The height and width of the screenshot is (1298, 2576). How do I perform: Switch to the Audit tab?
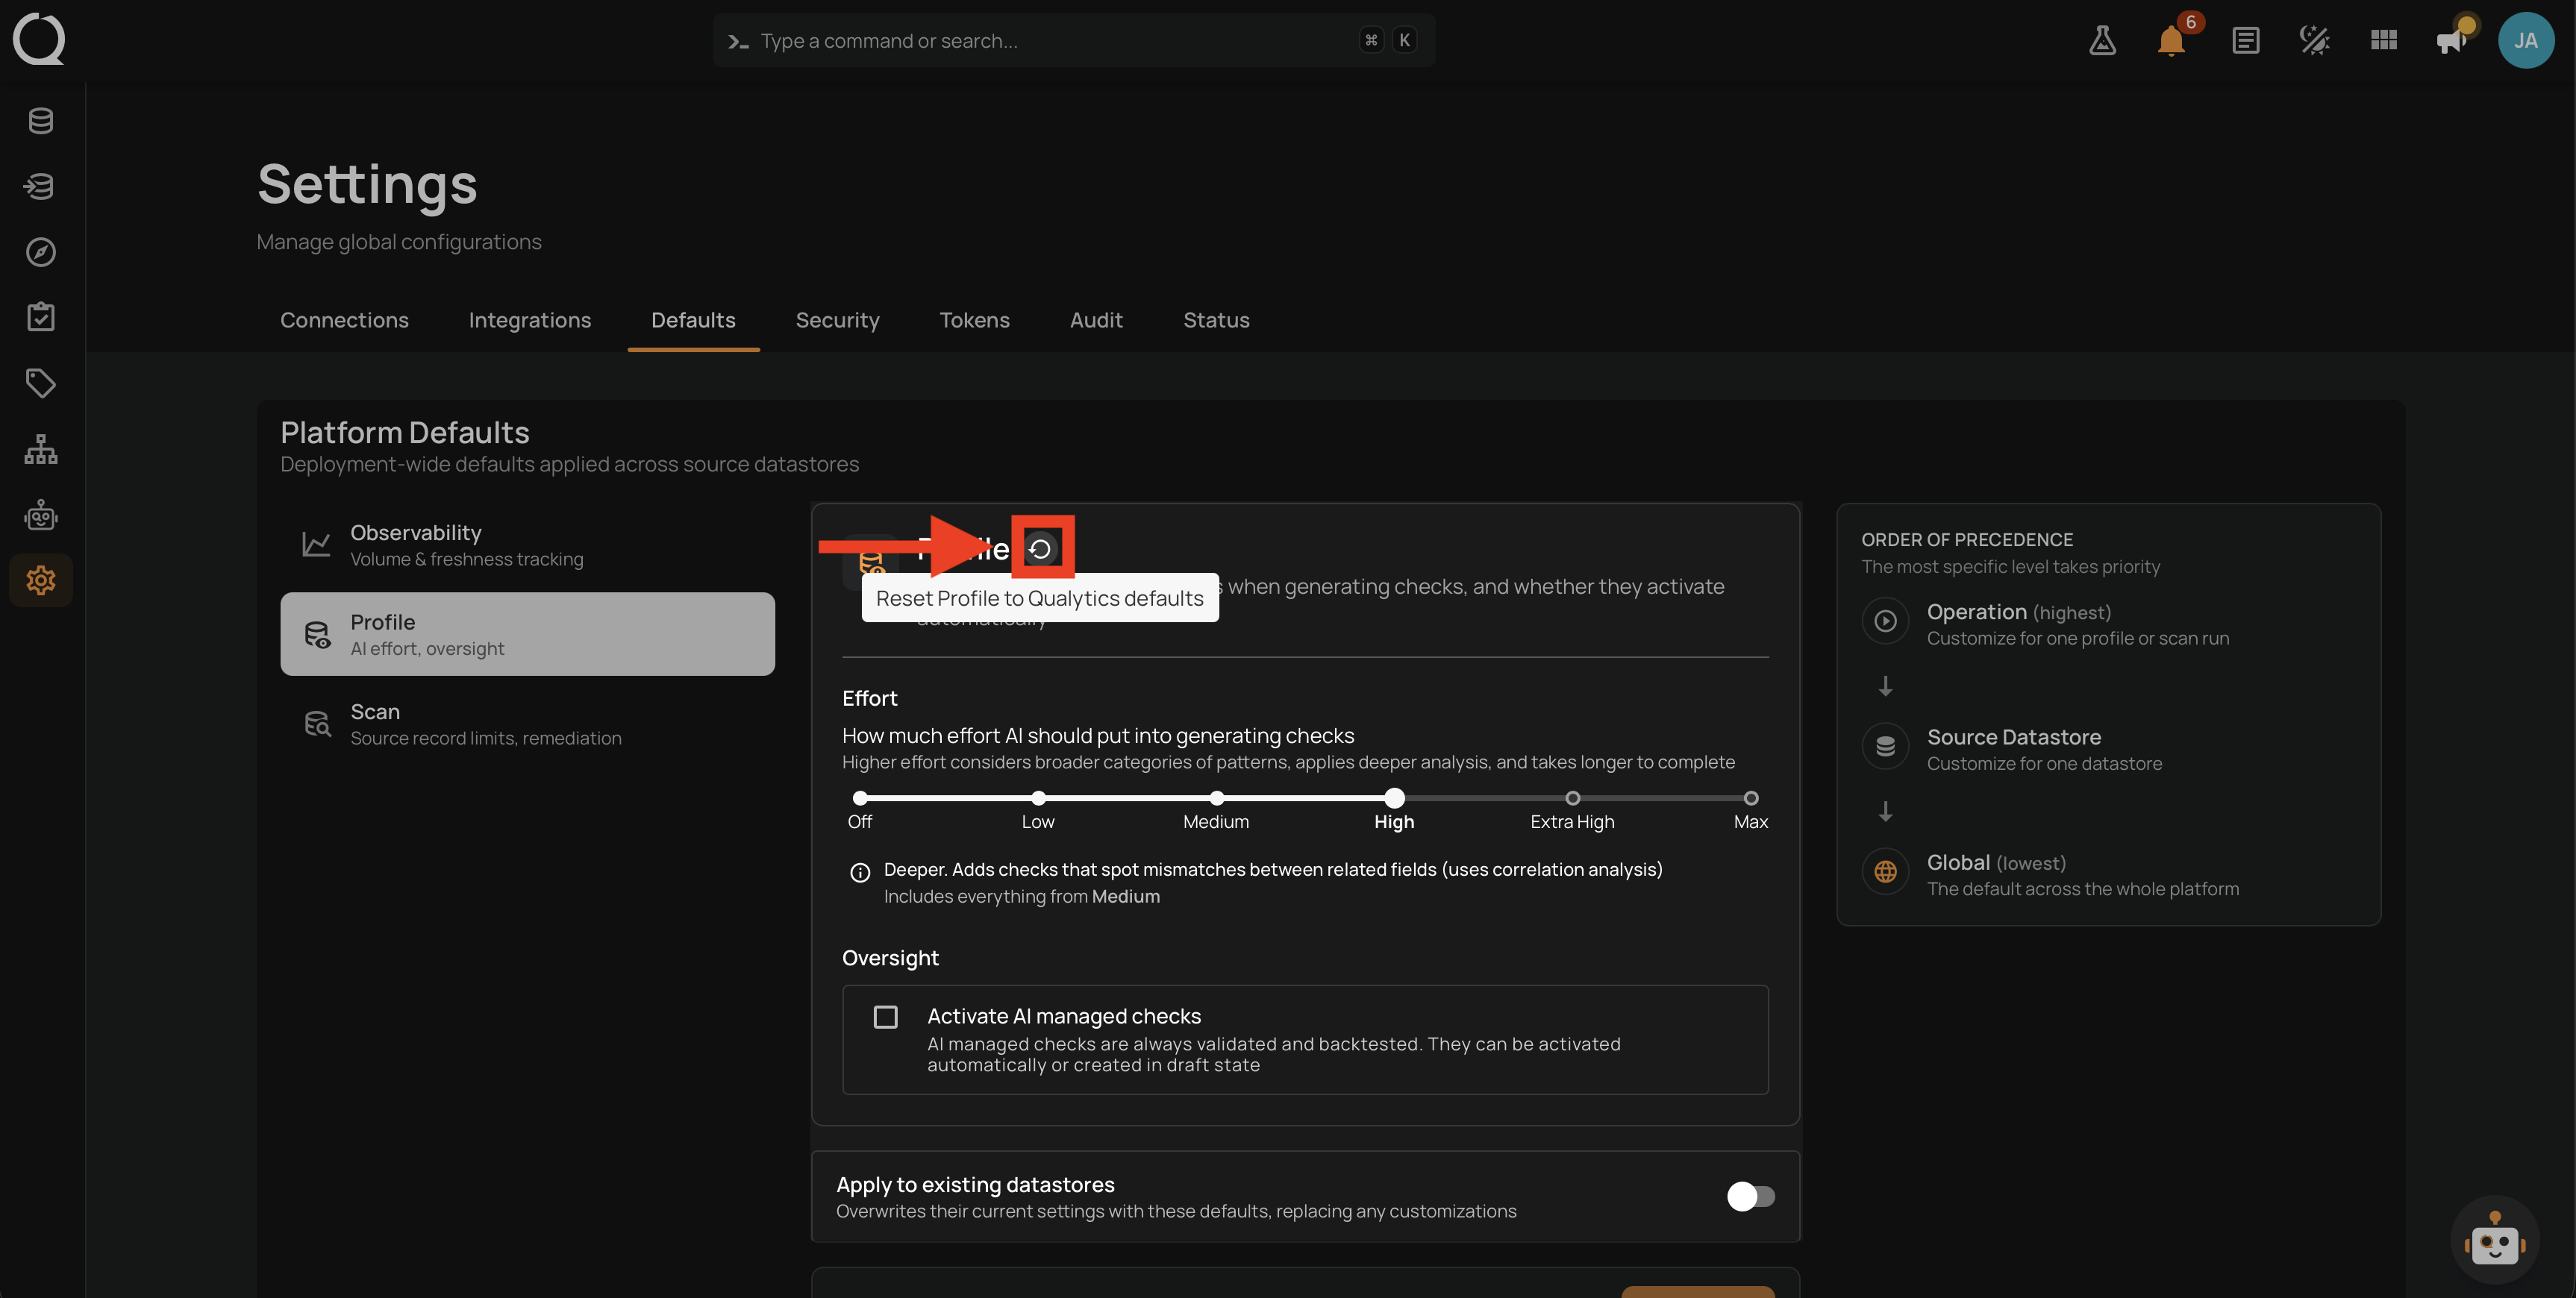click(1096, 320)
